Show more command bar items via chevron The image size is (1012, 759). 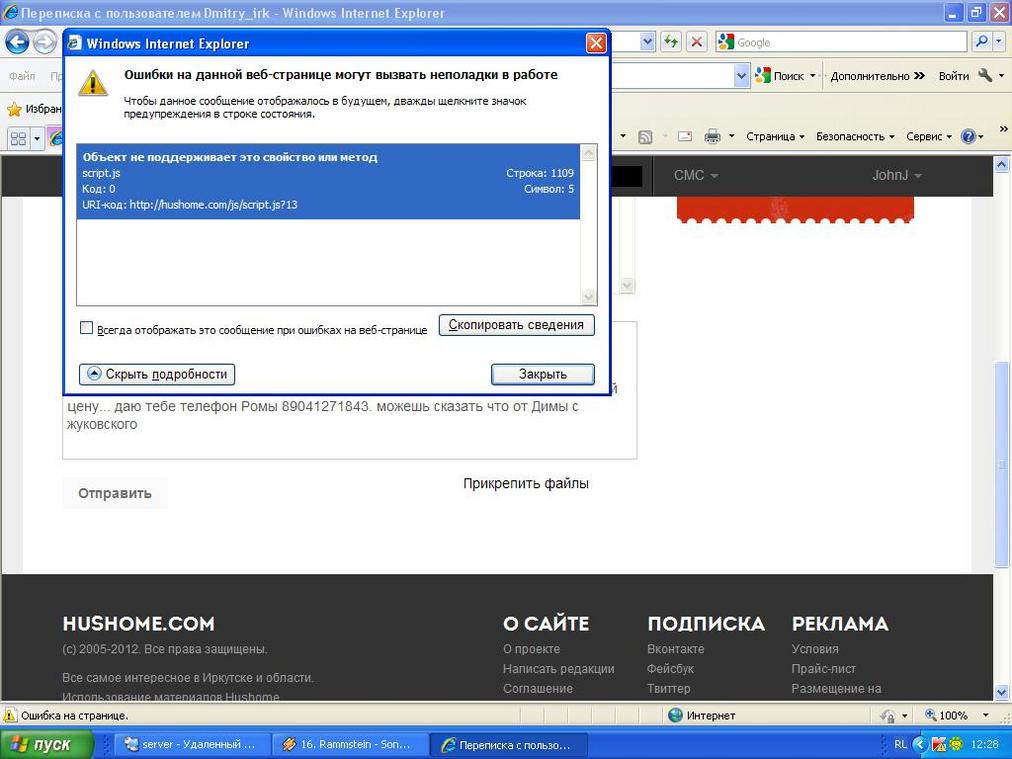coord(1003,129)
